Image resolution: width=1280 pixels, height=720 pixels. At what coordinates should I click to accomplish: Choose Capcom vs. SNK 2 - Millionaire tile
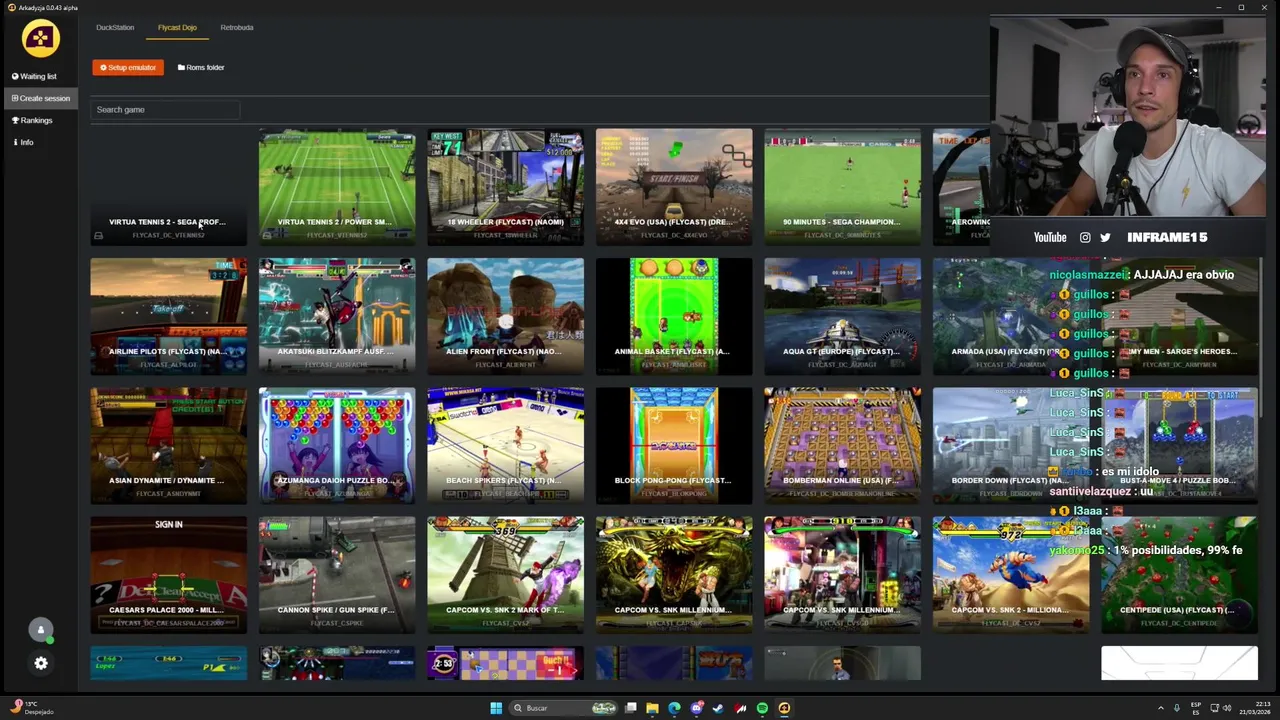coord(1011,574)
